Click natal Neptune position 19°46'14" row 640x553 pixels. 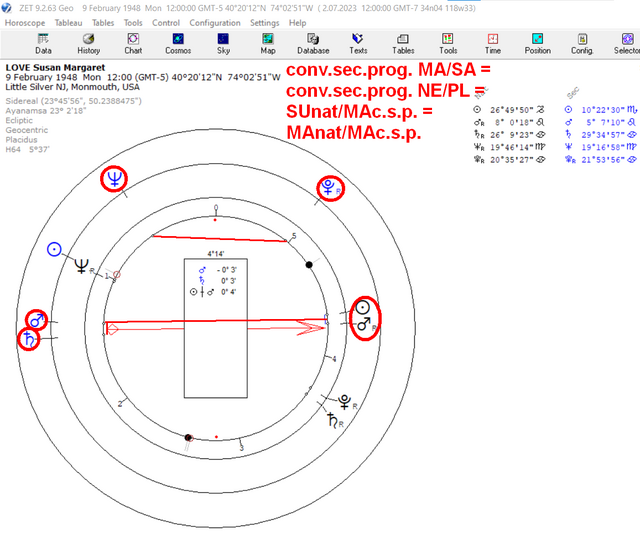coord(509,147)
